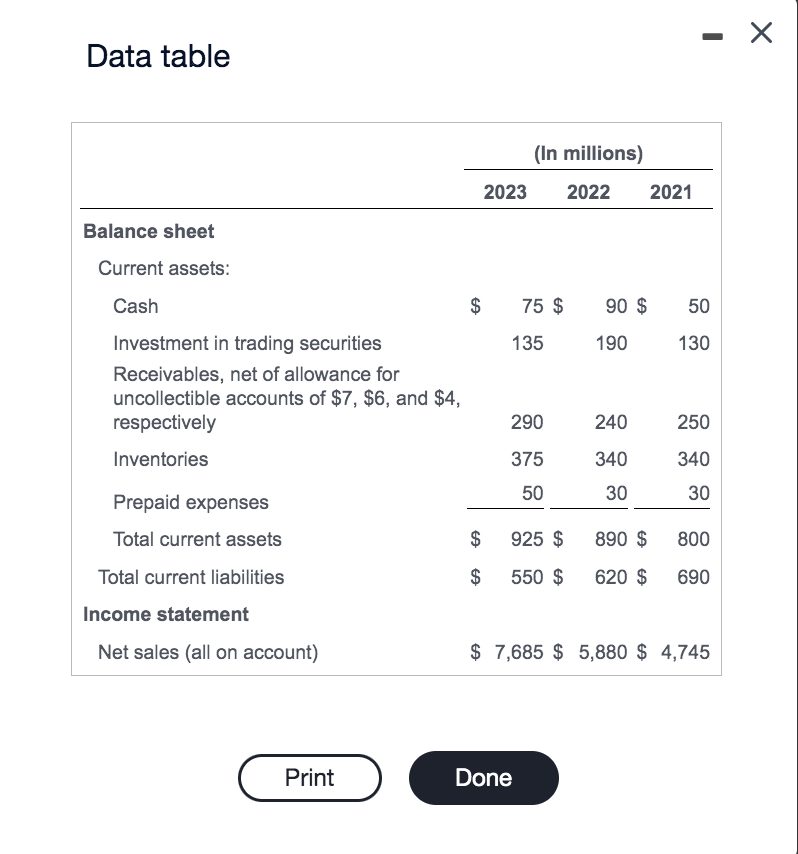Image resolution: width=798 pixels, height=854 pixels.
Task: Click the X close icon
Action: tap(760, 33)
